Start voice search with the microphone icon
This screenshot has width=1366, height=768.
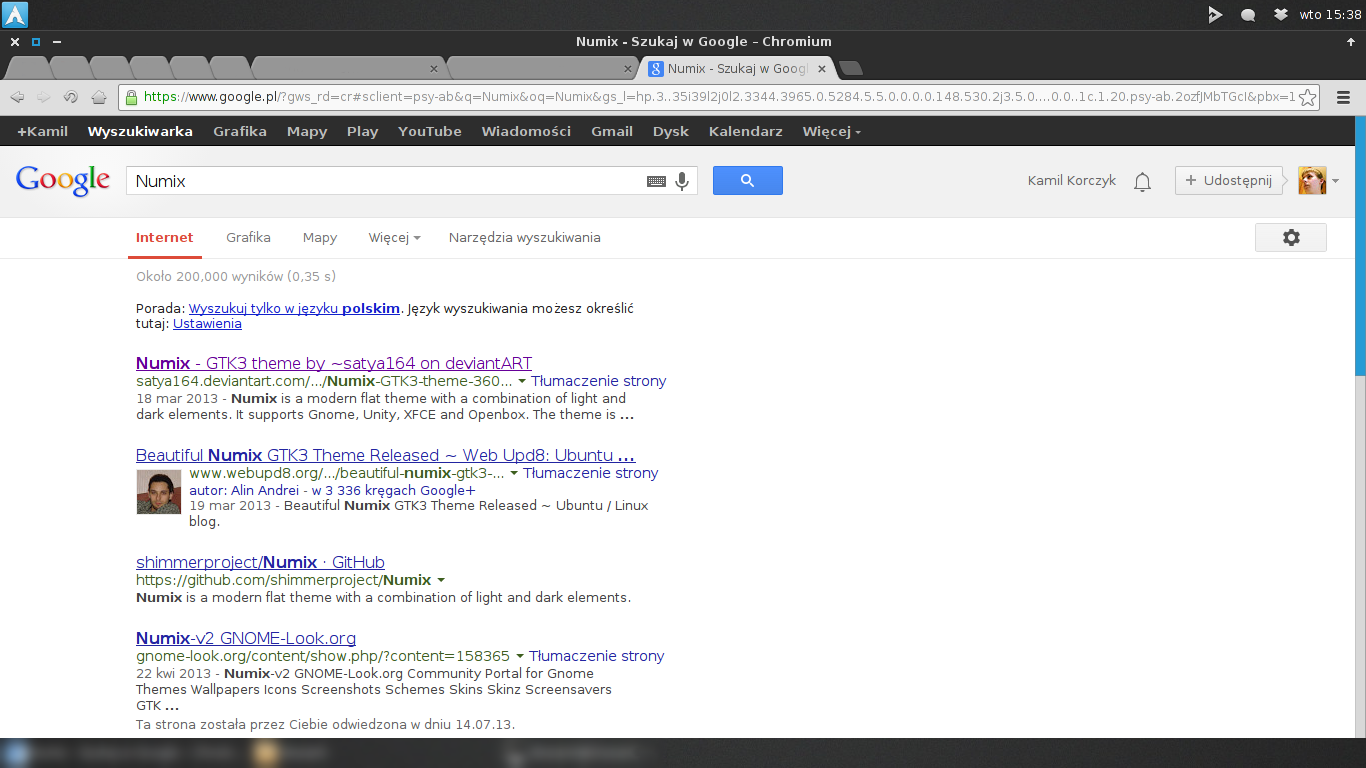(x=682, y=181)
